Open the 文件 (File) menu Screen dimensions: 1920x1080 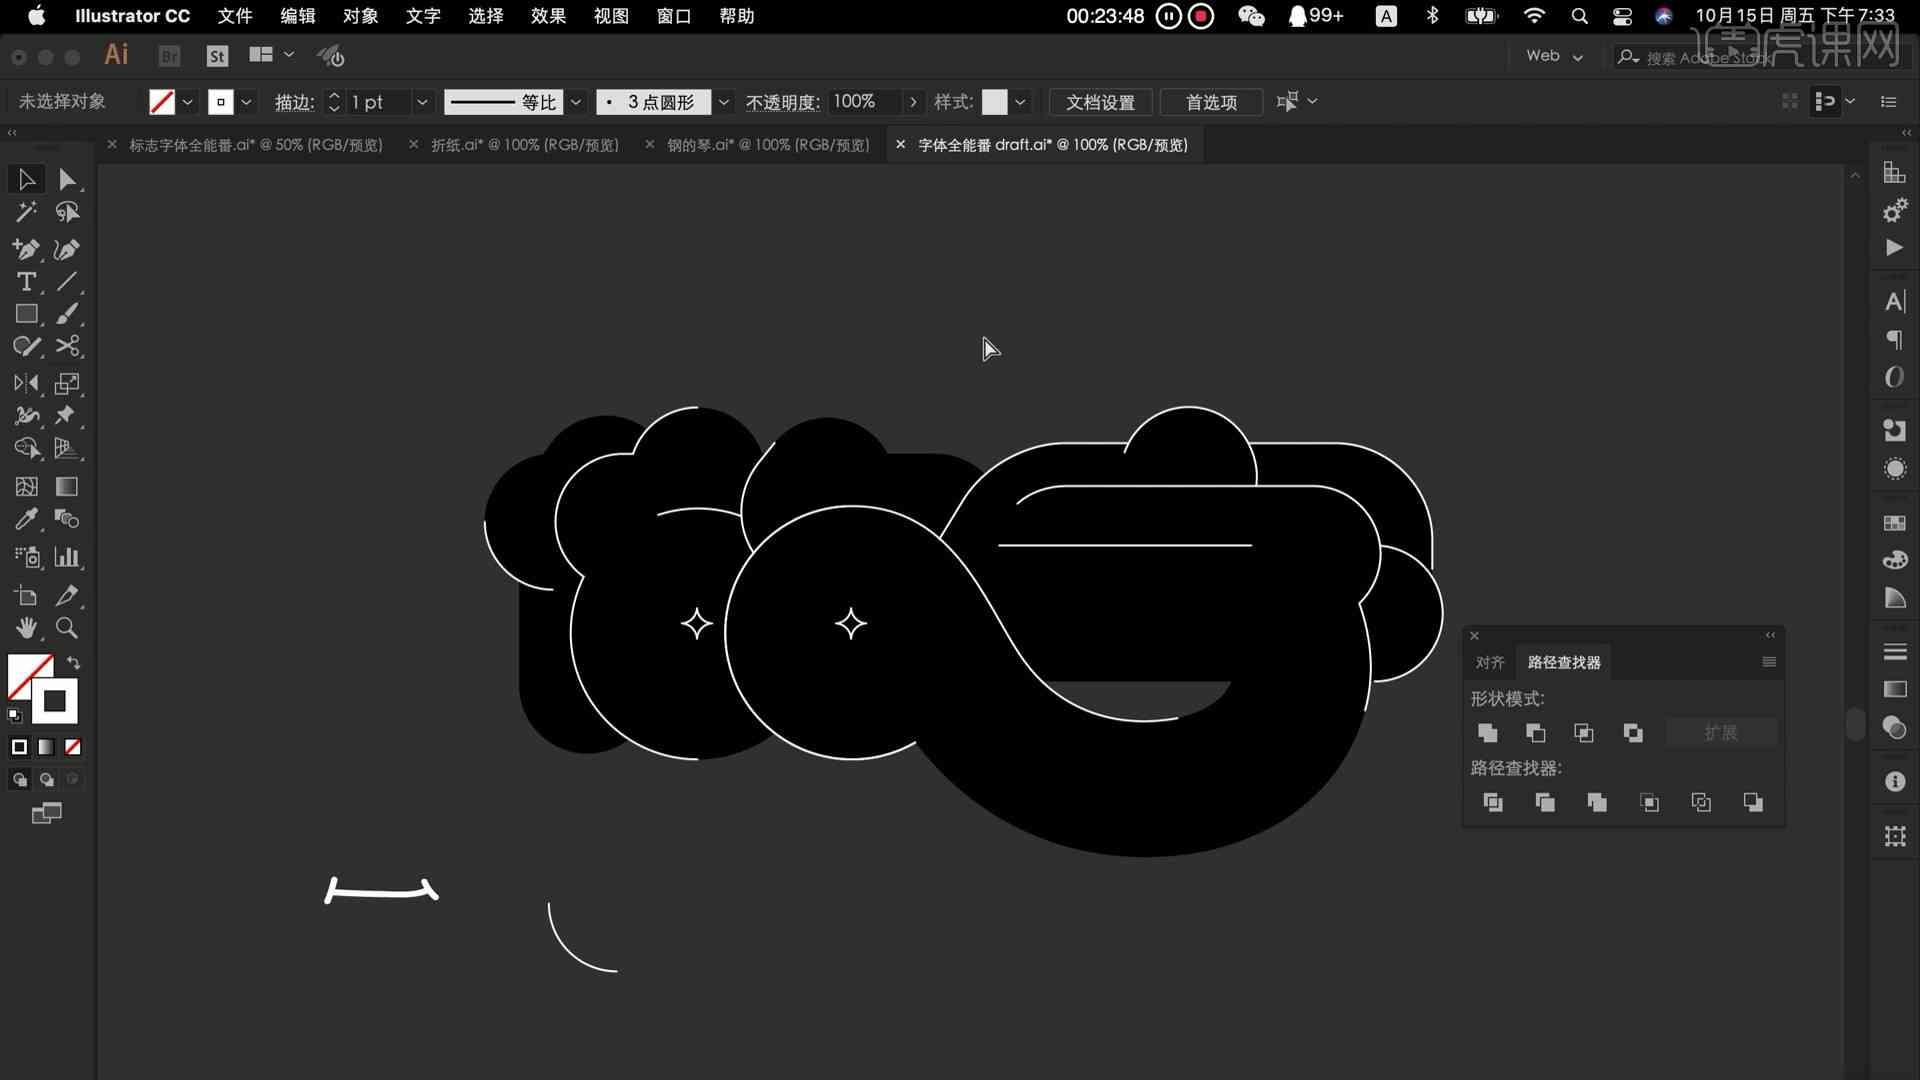click(x=235, y=16)
